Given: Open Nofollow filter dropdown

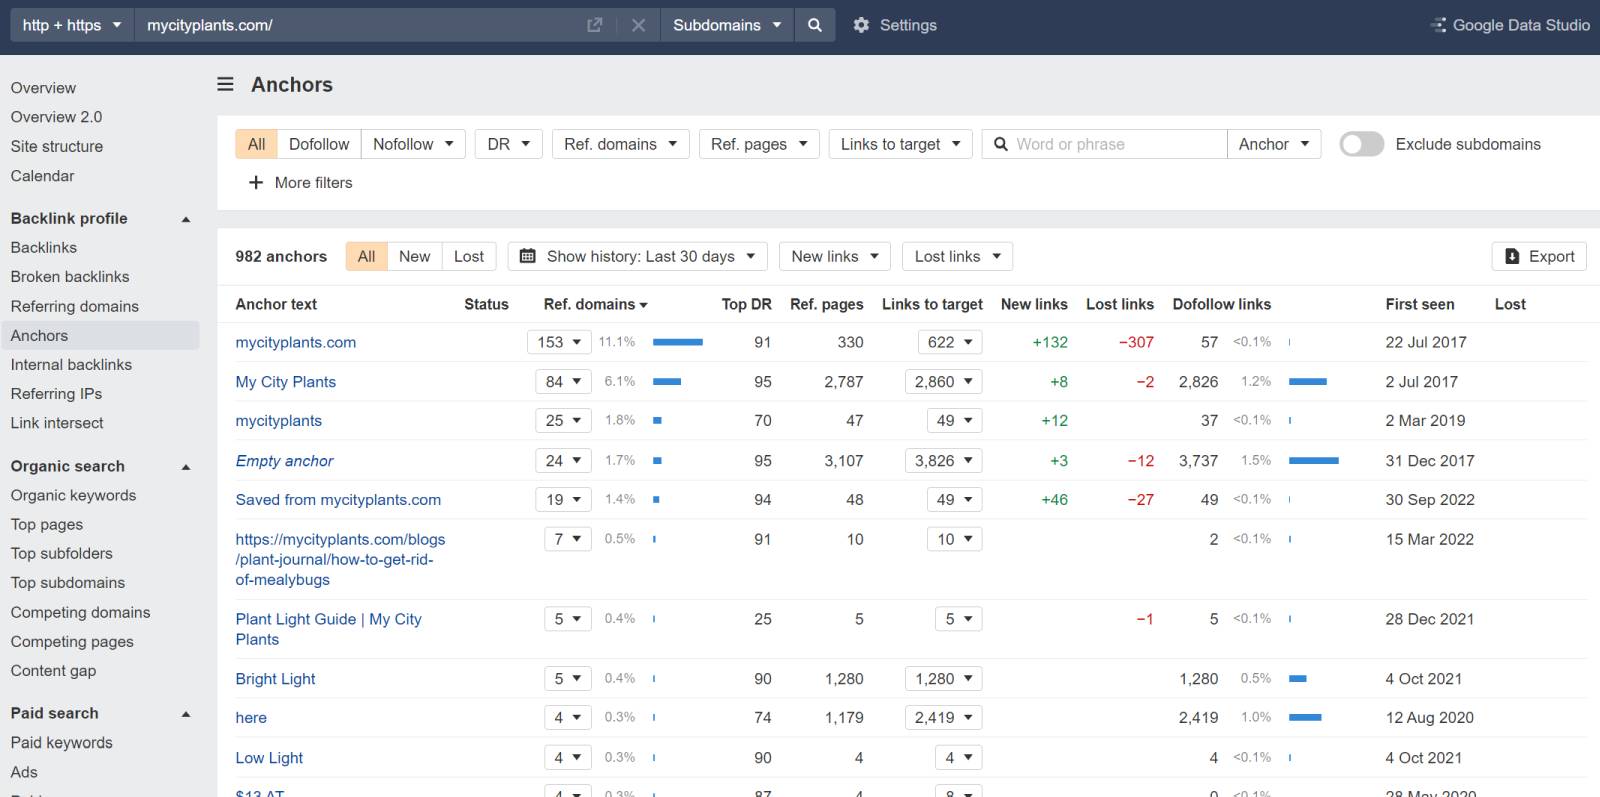Looking at the screenshot, I should click(x=413, y=144).
